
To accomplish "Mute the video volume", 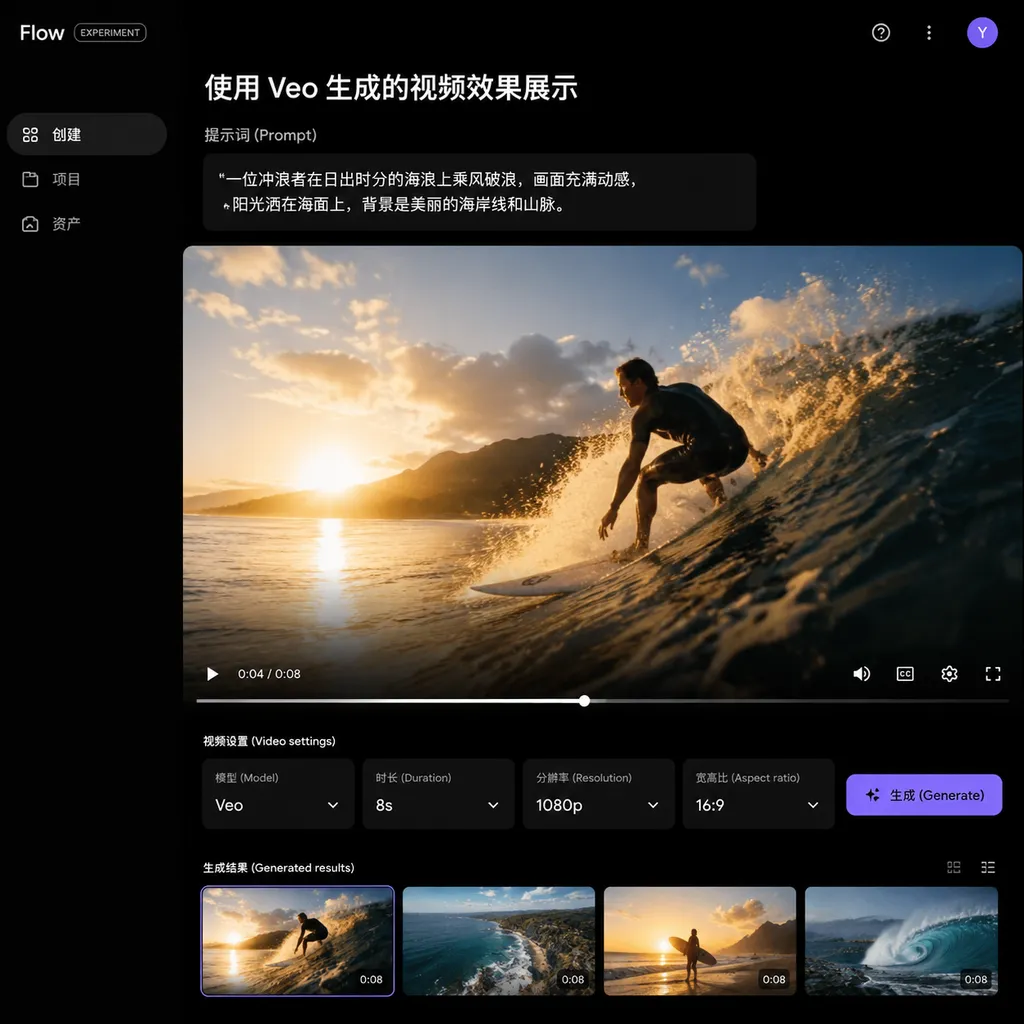I will tap(861, 674).
